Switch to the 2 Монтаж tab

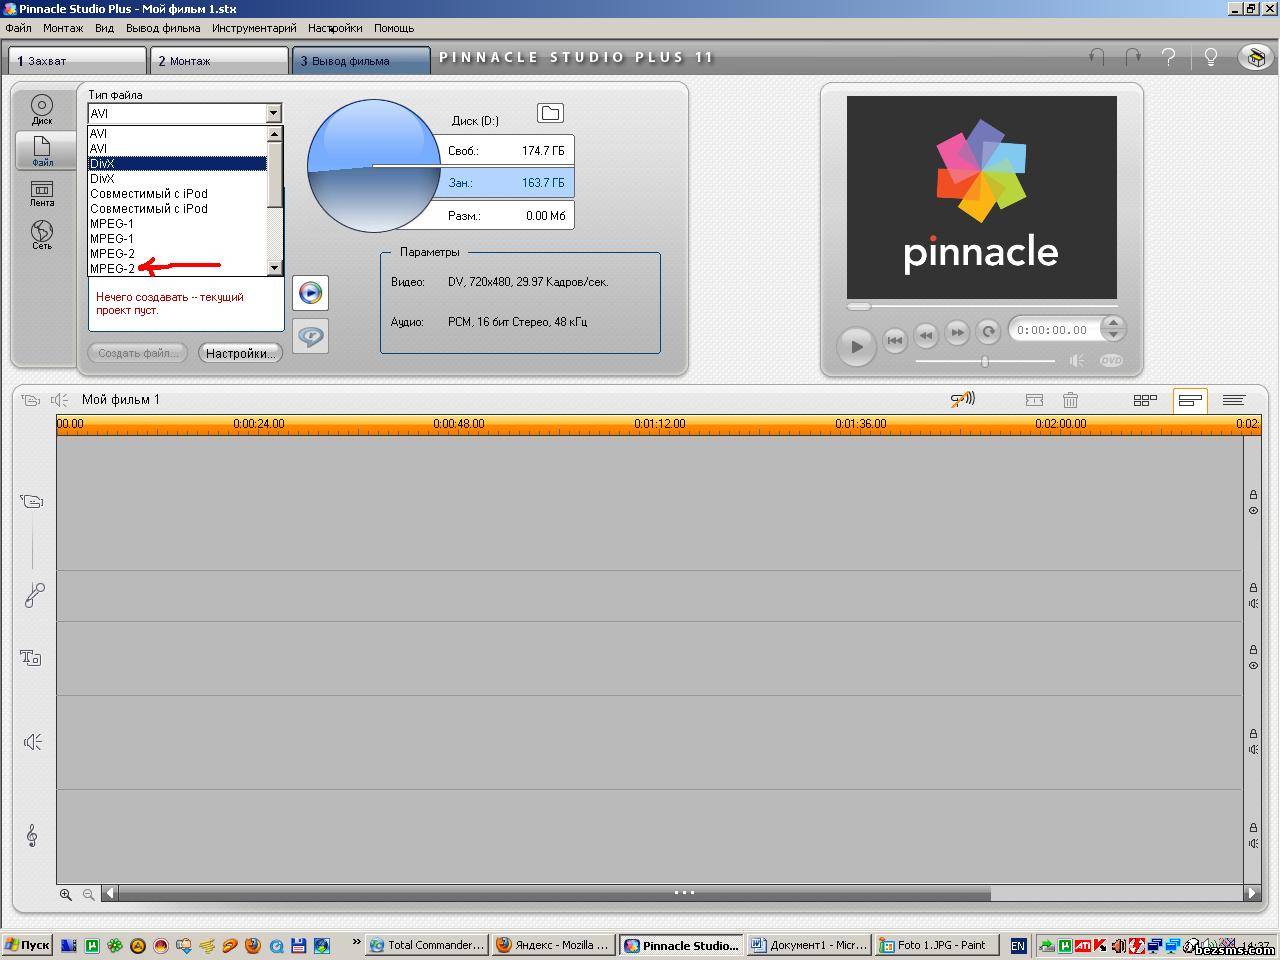[x=219, y=60]
